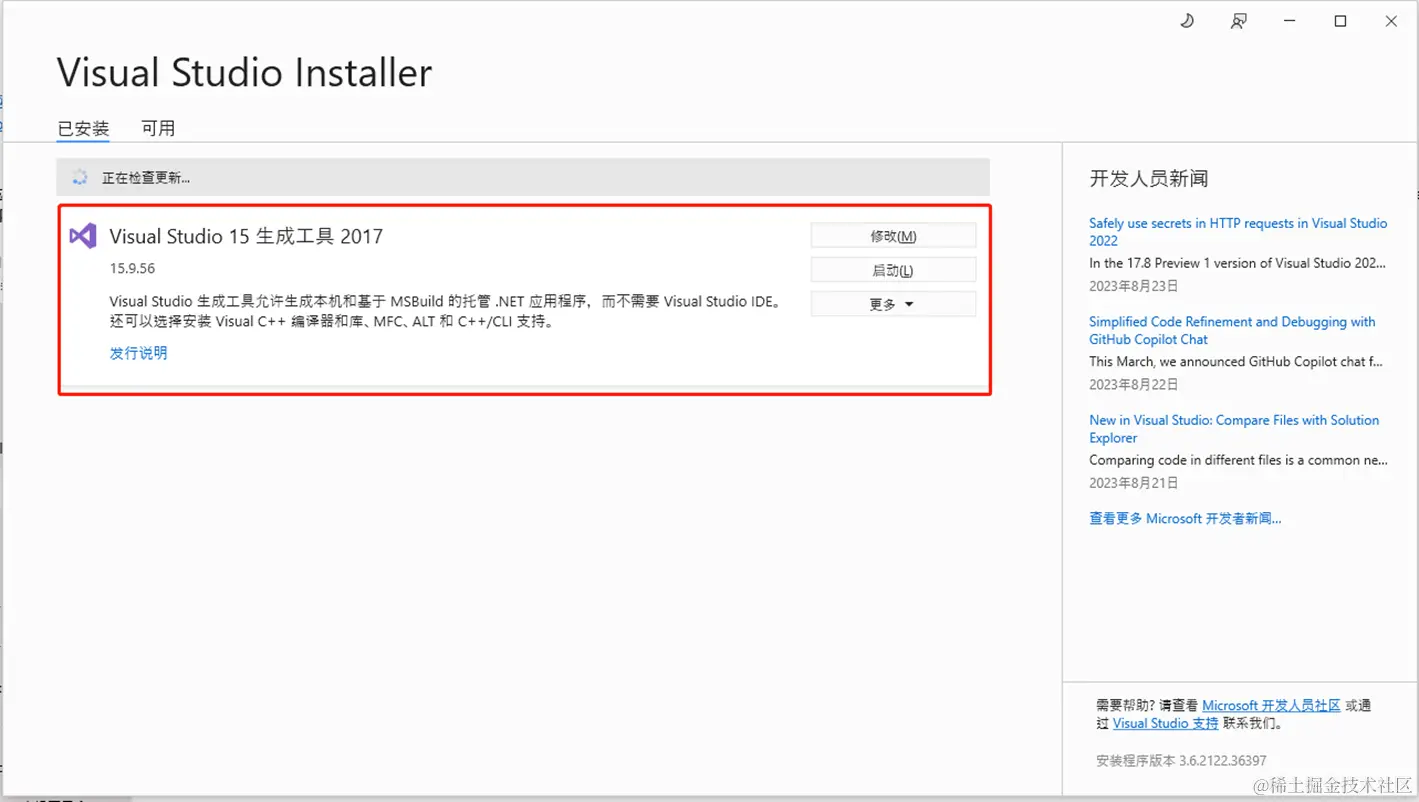Viewport: 1419px width, 802px height.
Task: Open the send feedback icon
Action: (1238, 21)
